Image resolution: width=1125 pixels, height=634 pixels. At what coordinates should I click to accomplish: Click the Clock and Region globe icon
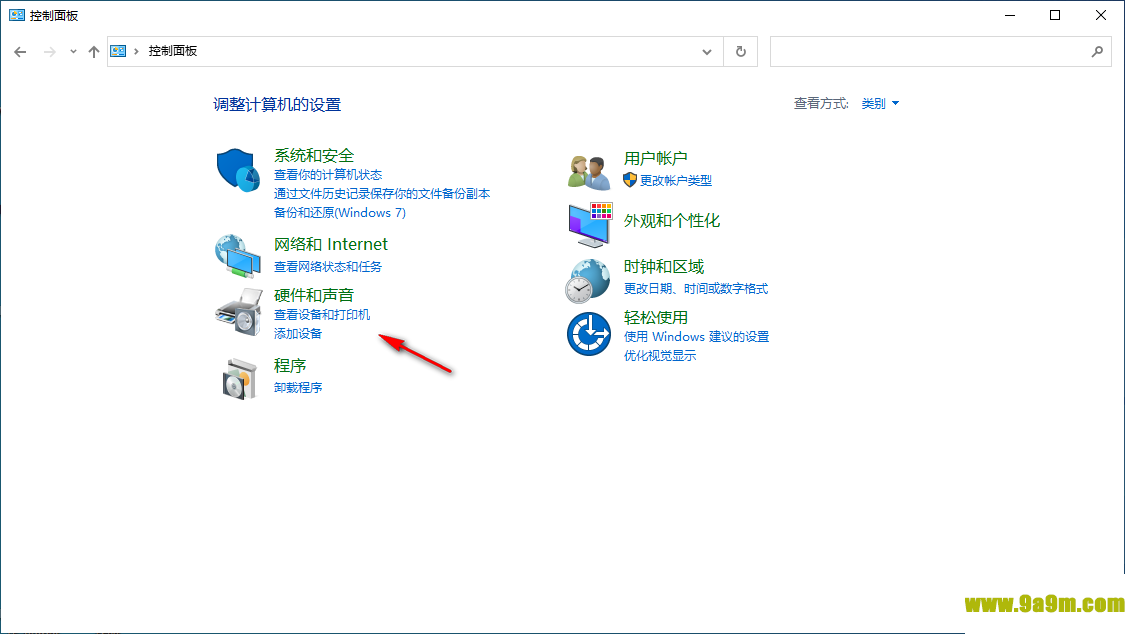click(x=588, y=280)
